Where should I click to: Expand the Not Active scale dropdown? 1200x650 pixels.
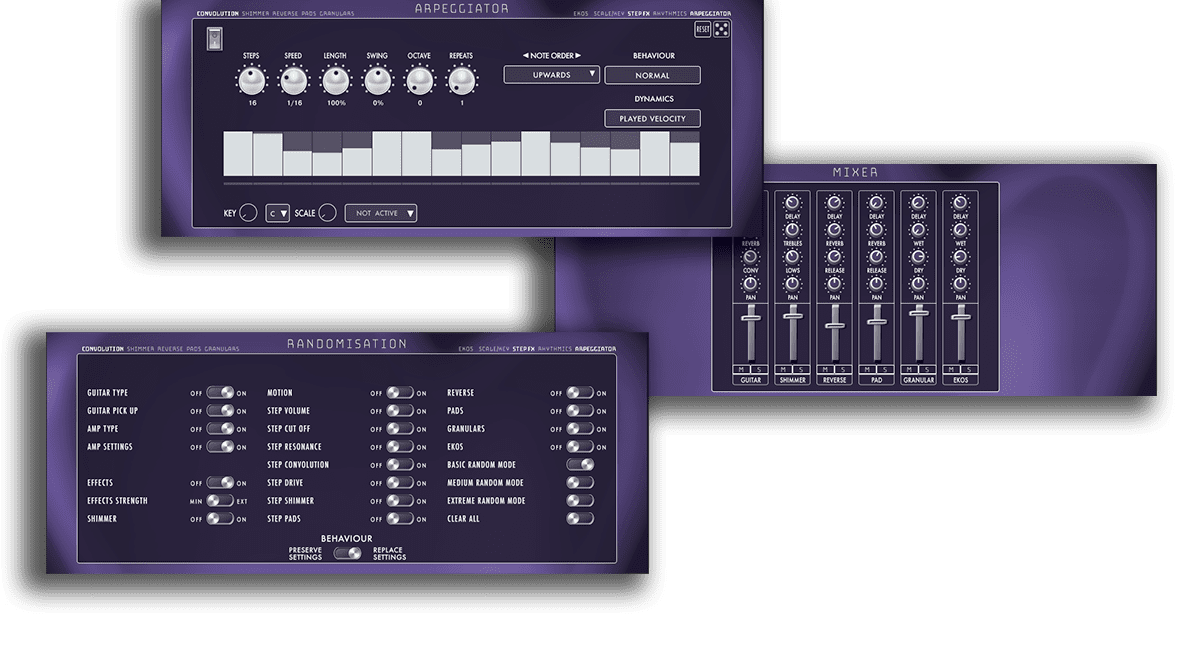point(381,213)
